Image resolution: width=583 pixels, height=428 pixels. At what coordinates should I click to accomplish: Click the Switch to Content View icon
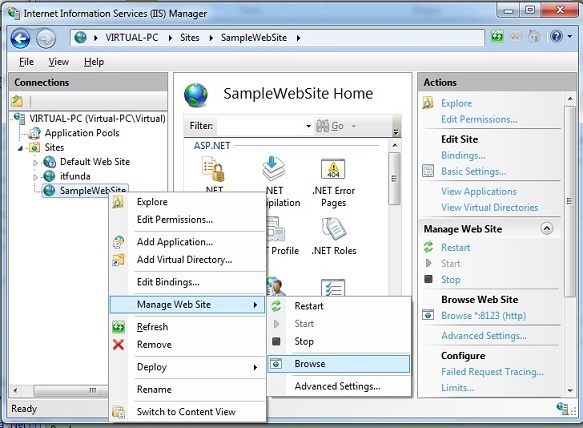(118, 412)
